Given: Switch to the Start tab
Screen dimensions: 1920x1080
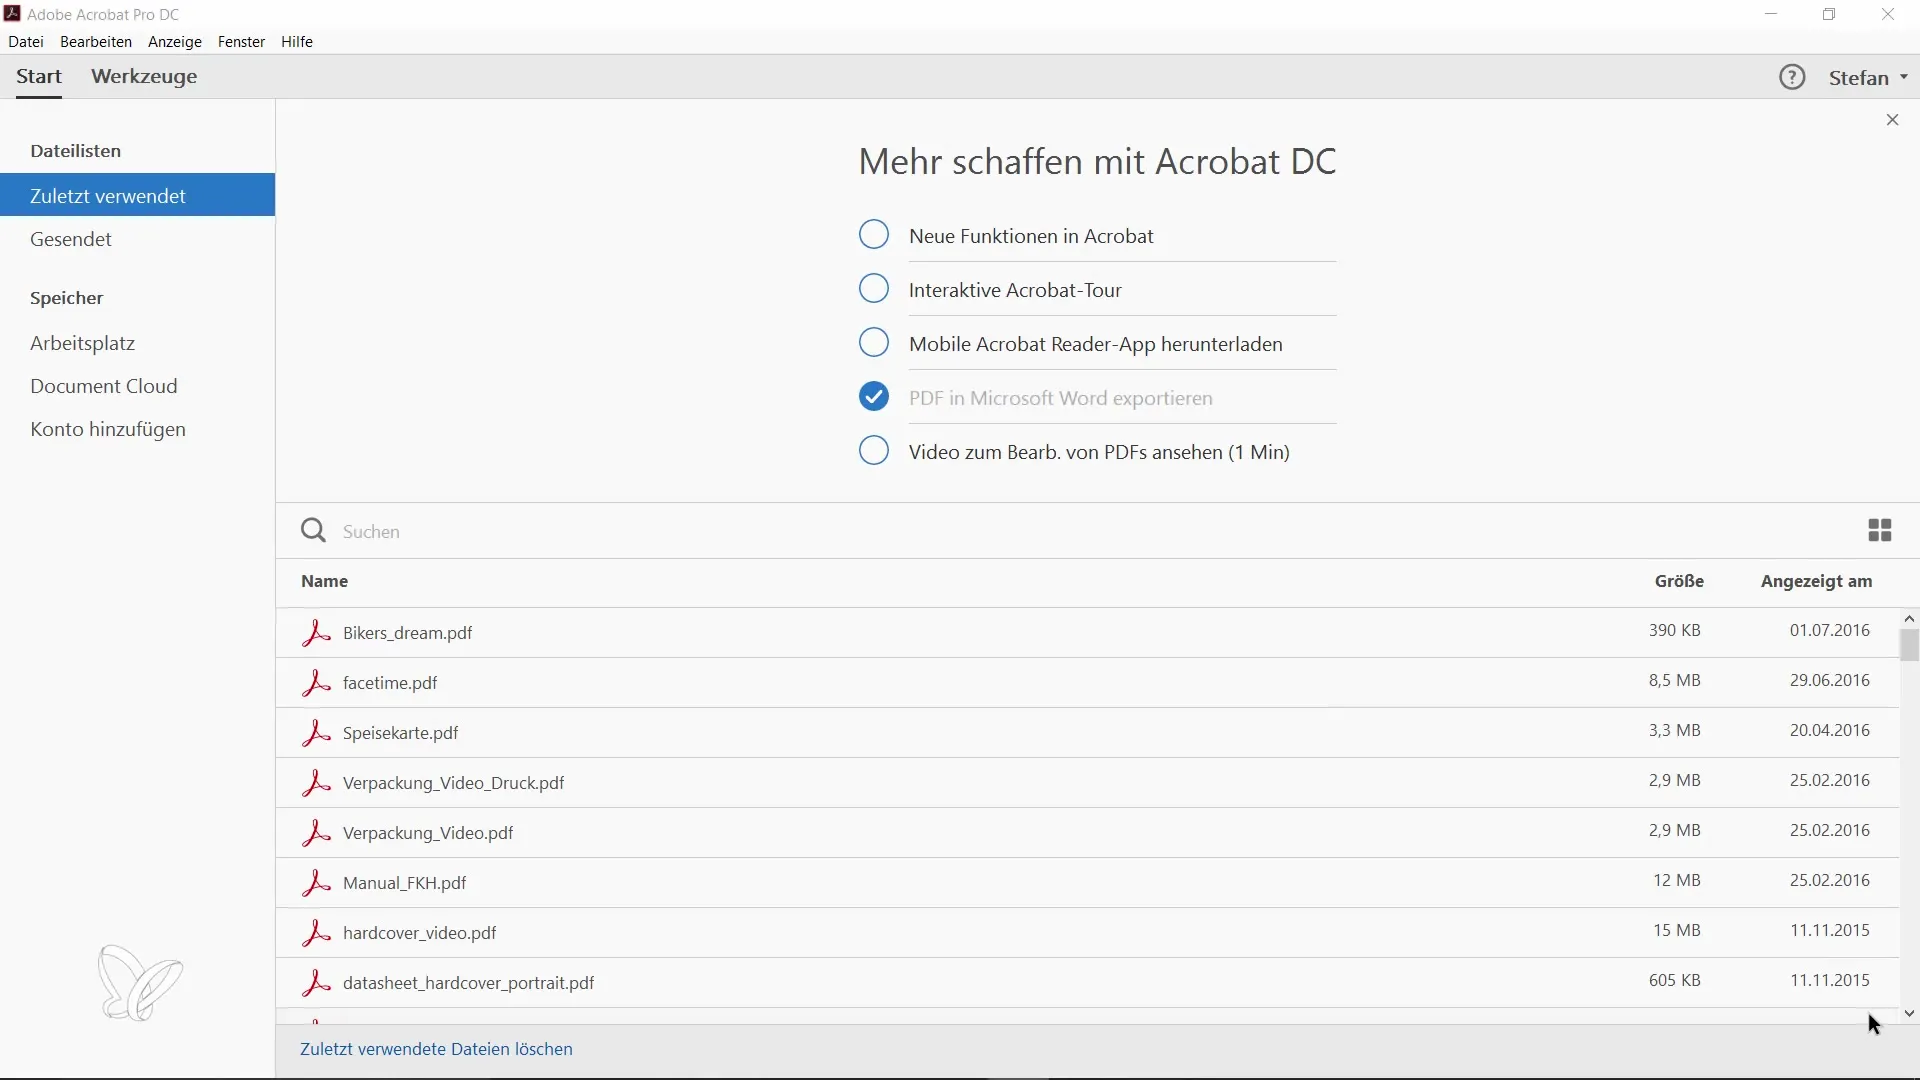Looking at the screenshot, I should click(x=39, y=77).
